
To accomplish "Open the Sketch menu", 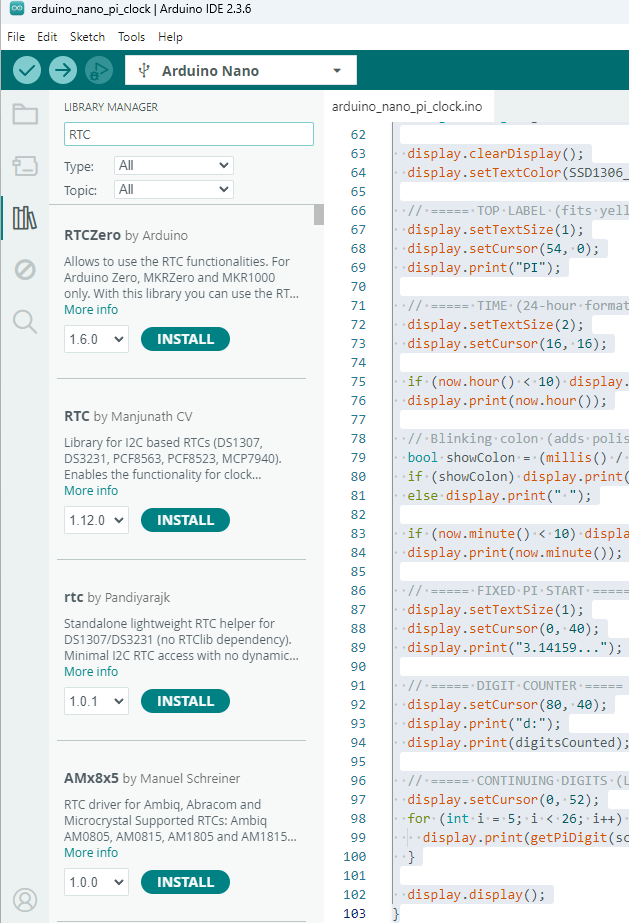I will tap(87, 36).
